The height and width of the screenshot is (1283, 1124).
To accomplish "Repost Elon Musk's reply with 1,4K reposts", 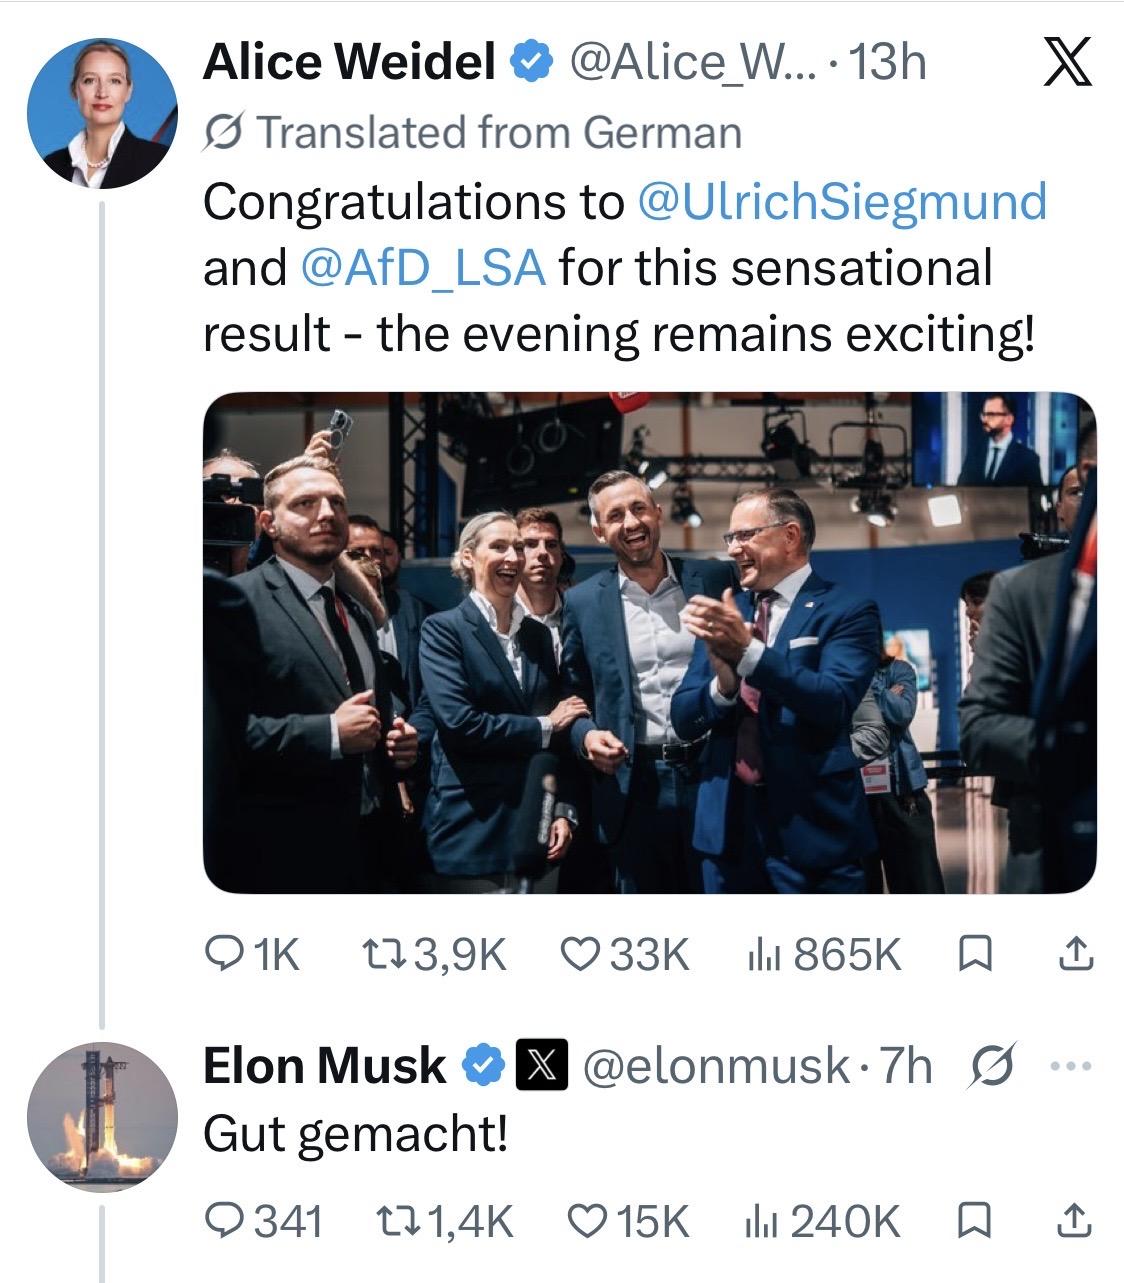I will click(443, 1221).
